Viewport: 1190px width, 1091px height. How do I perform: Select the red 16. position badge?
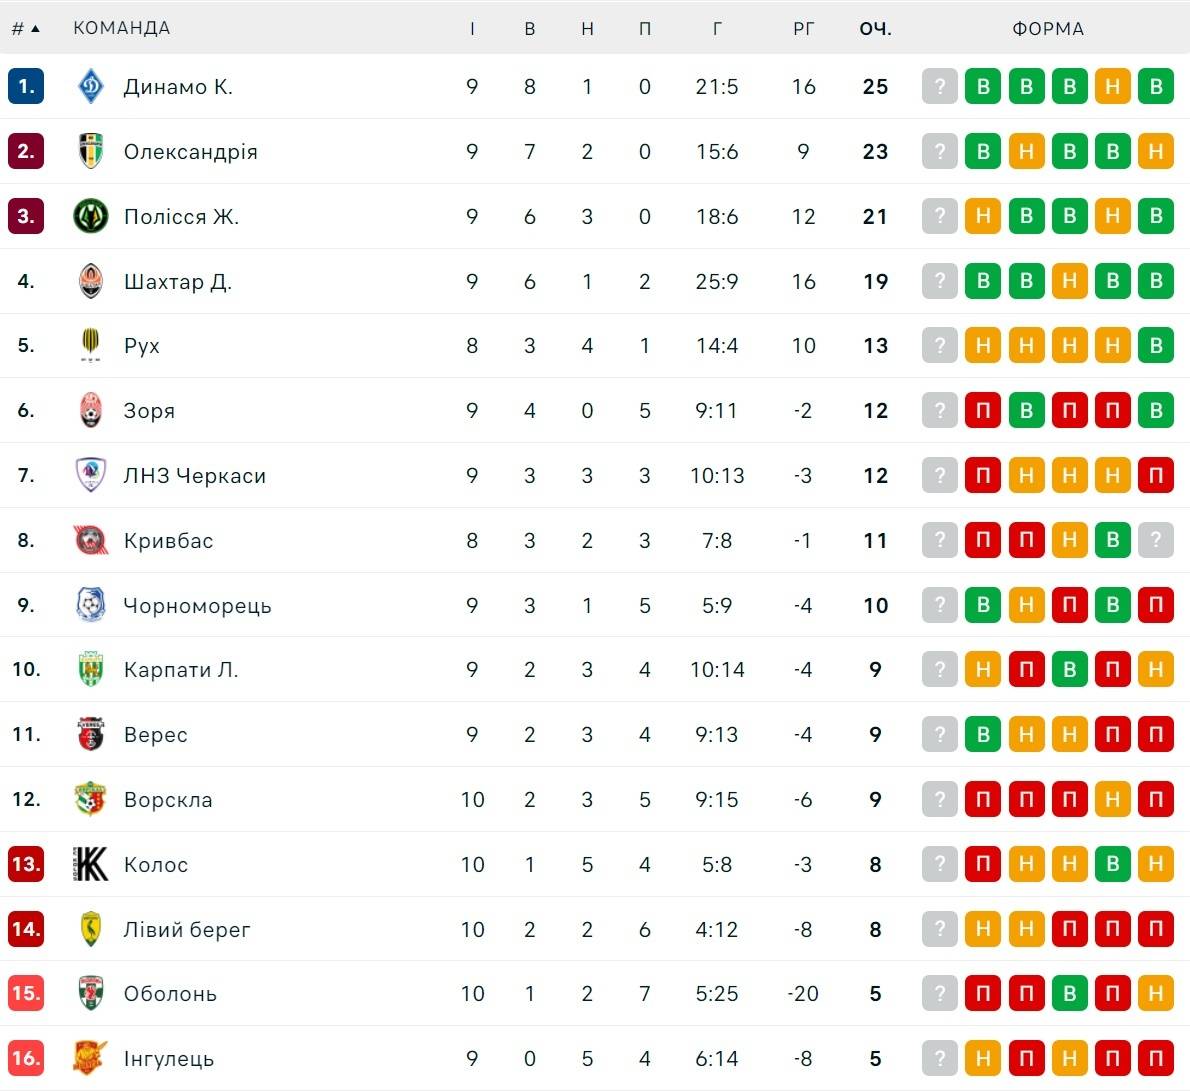coord(26,1058)
